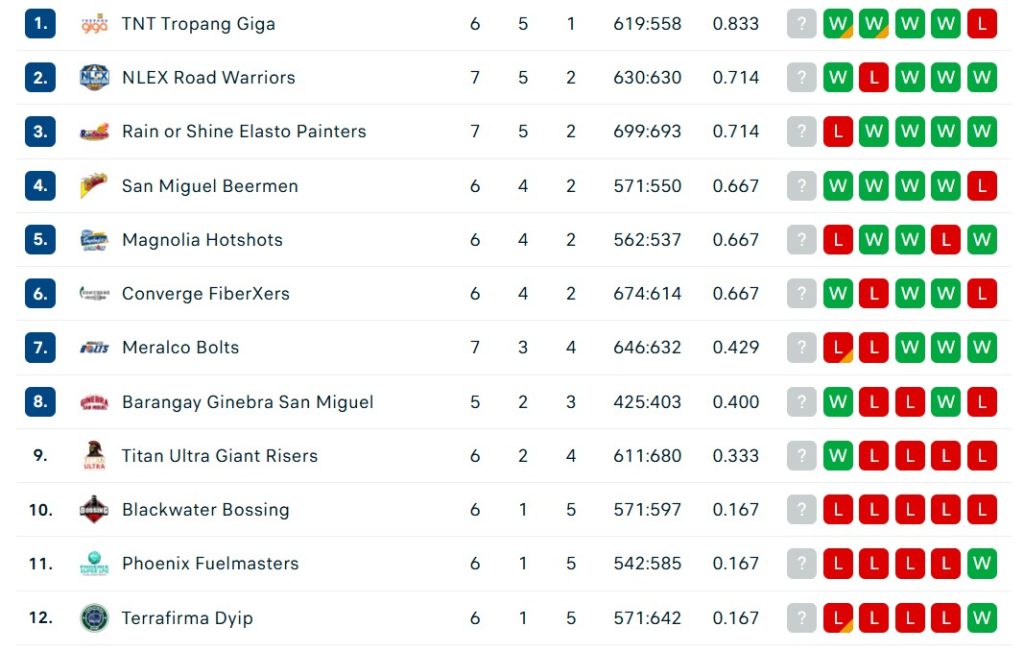Click Magnolia Hotshots' first L result badge

click(x=838, y=239)
